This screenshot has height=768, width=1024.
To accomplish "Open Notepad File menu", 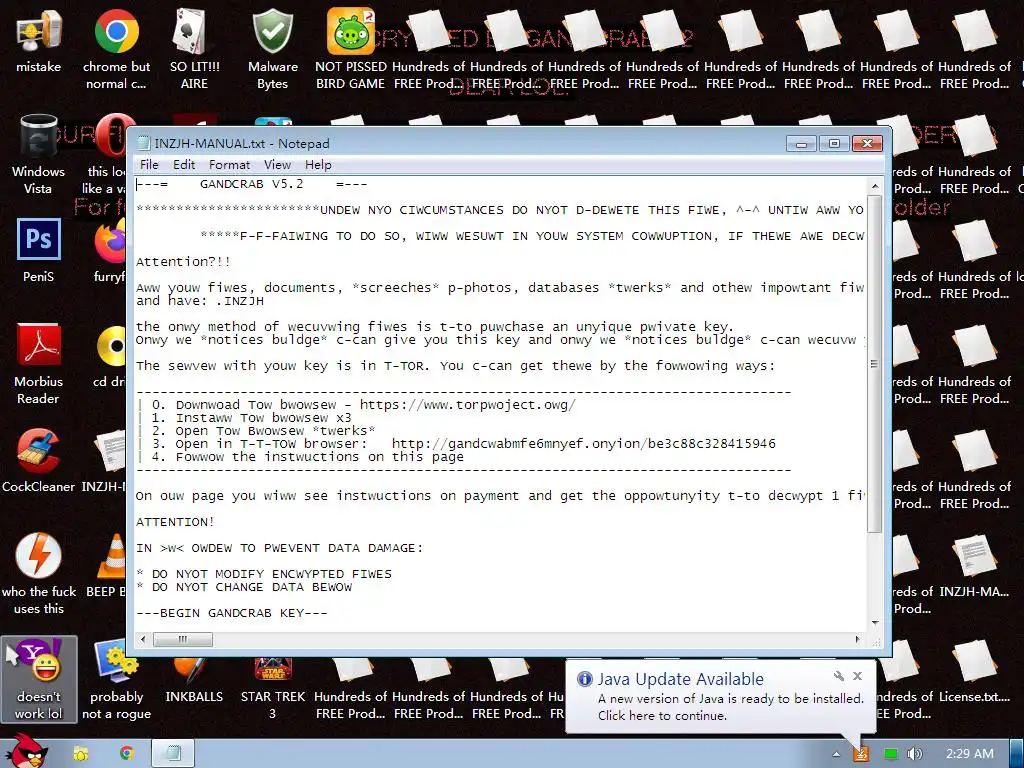I will click(149, 165).
